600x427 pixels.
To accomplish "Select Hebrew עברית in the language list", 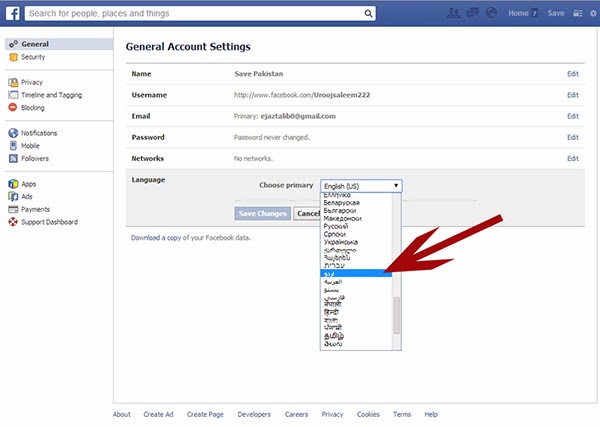I will pos(334,265).
